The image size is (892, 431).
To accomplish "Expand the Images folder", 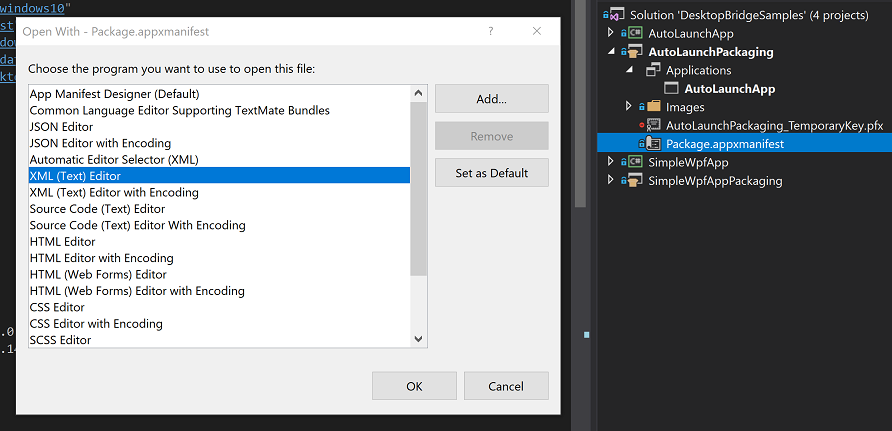I will 628,107.
